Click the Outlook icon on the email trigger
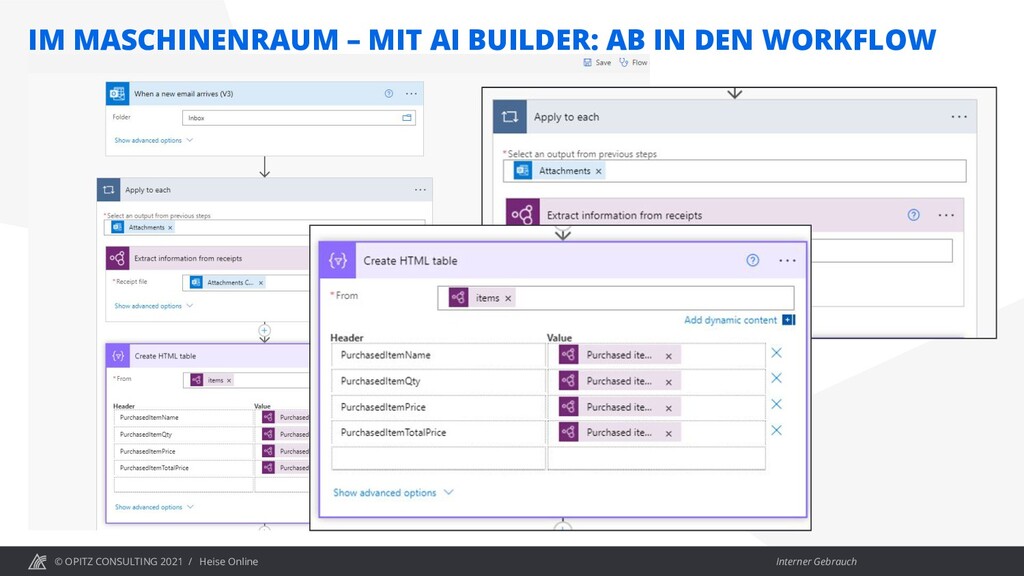 click(118, 93)
